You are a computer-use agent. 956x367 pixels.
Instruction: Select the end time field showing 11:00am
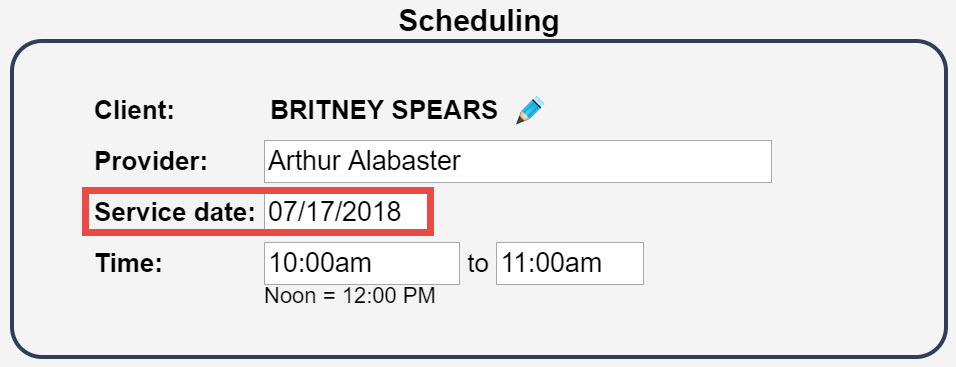coord(569,263)
